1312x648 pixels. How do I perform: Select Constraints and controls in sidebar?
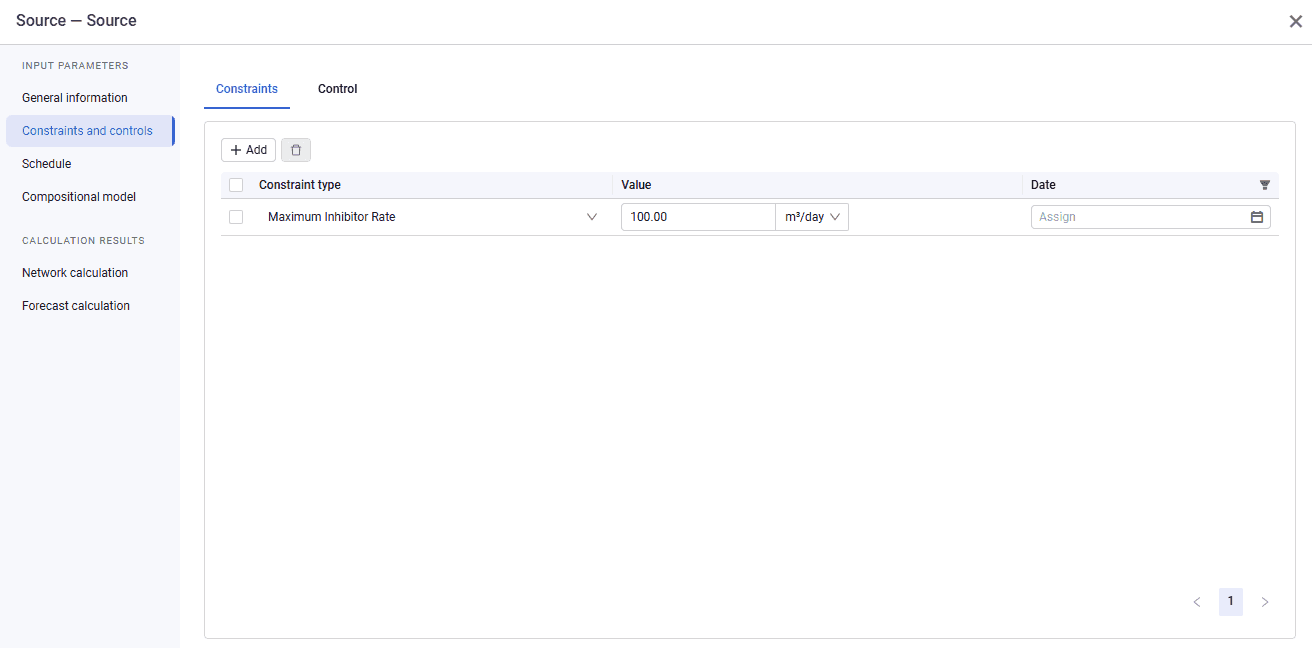90,131
